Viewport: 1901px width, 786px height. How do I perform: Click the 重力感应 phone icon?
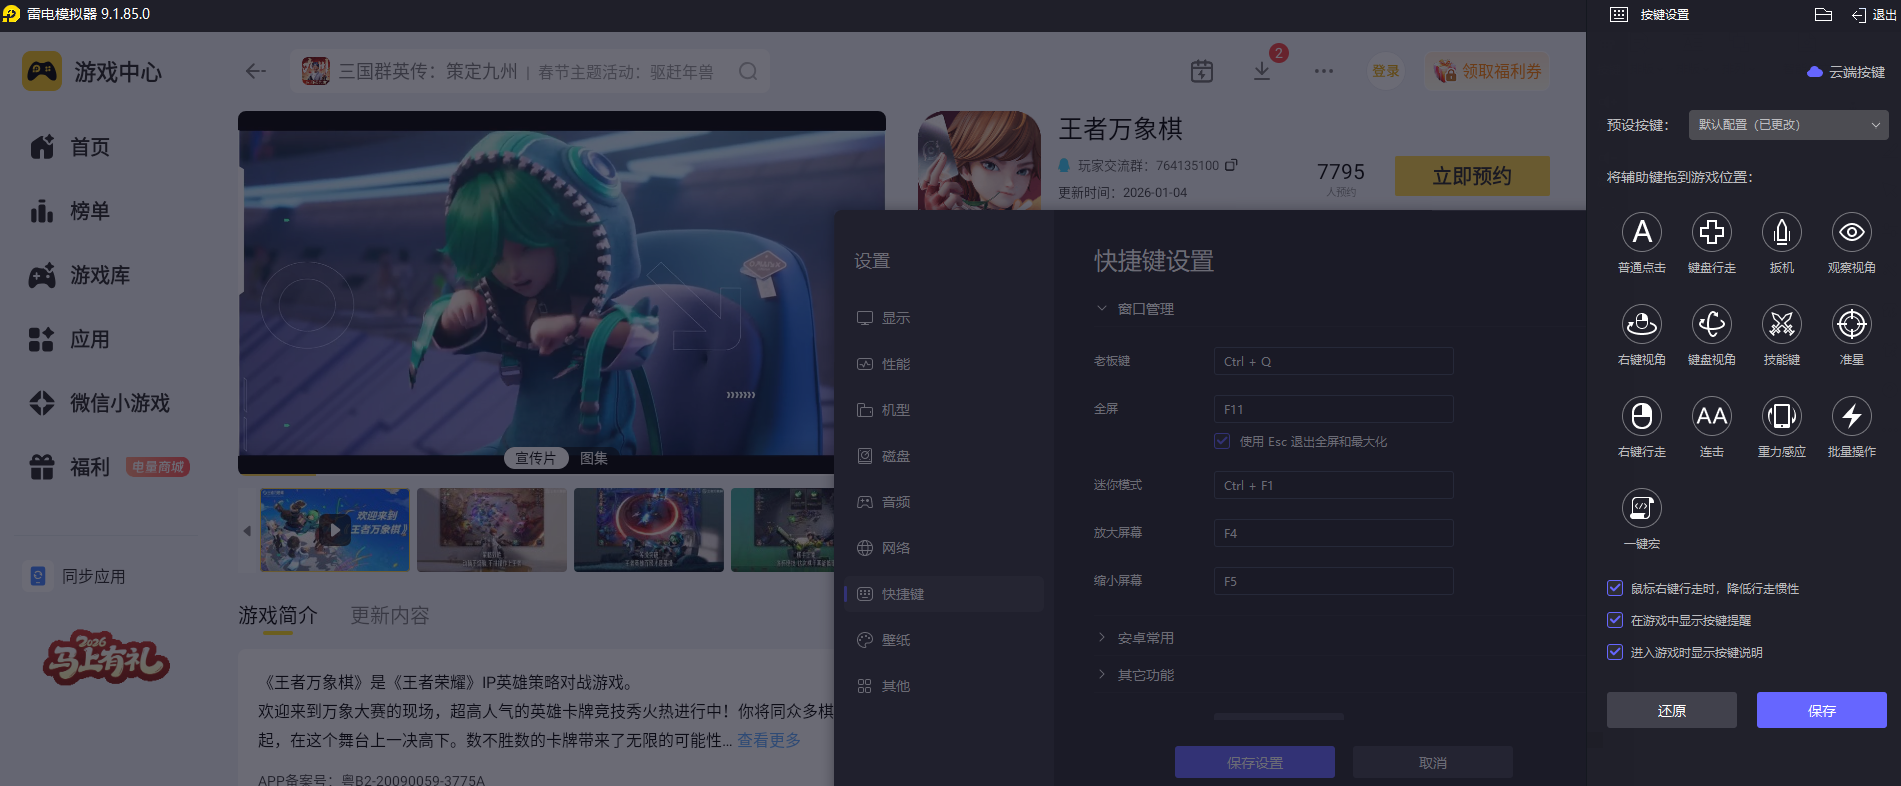pos(1781,416)
